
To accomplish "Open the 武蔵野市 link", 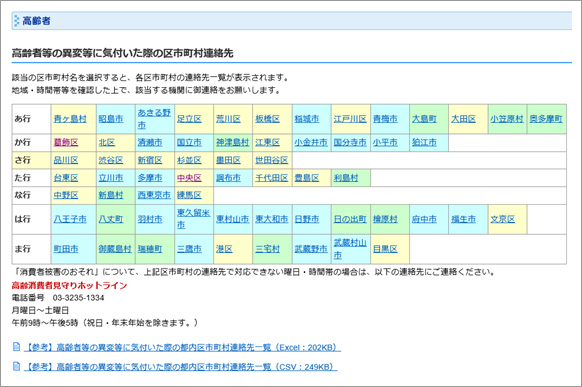I will (x=311, y=249).
